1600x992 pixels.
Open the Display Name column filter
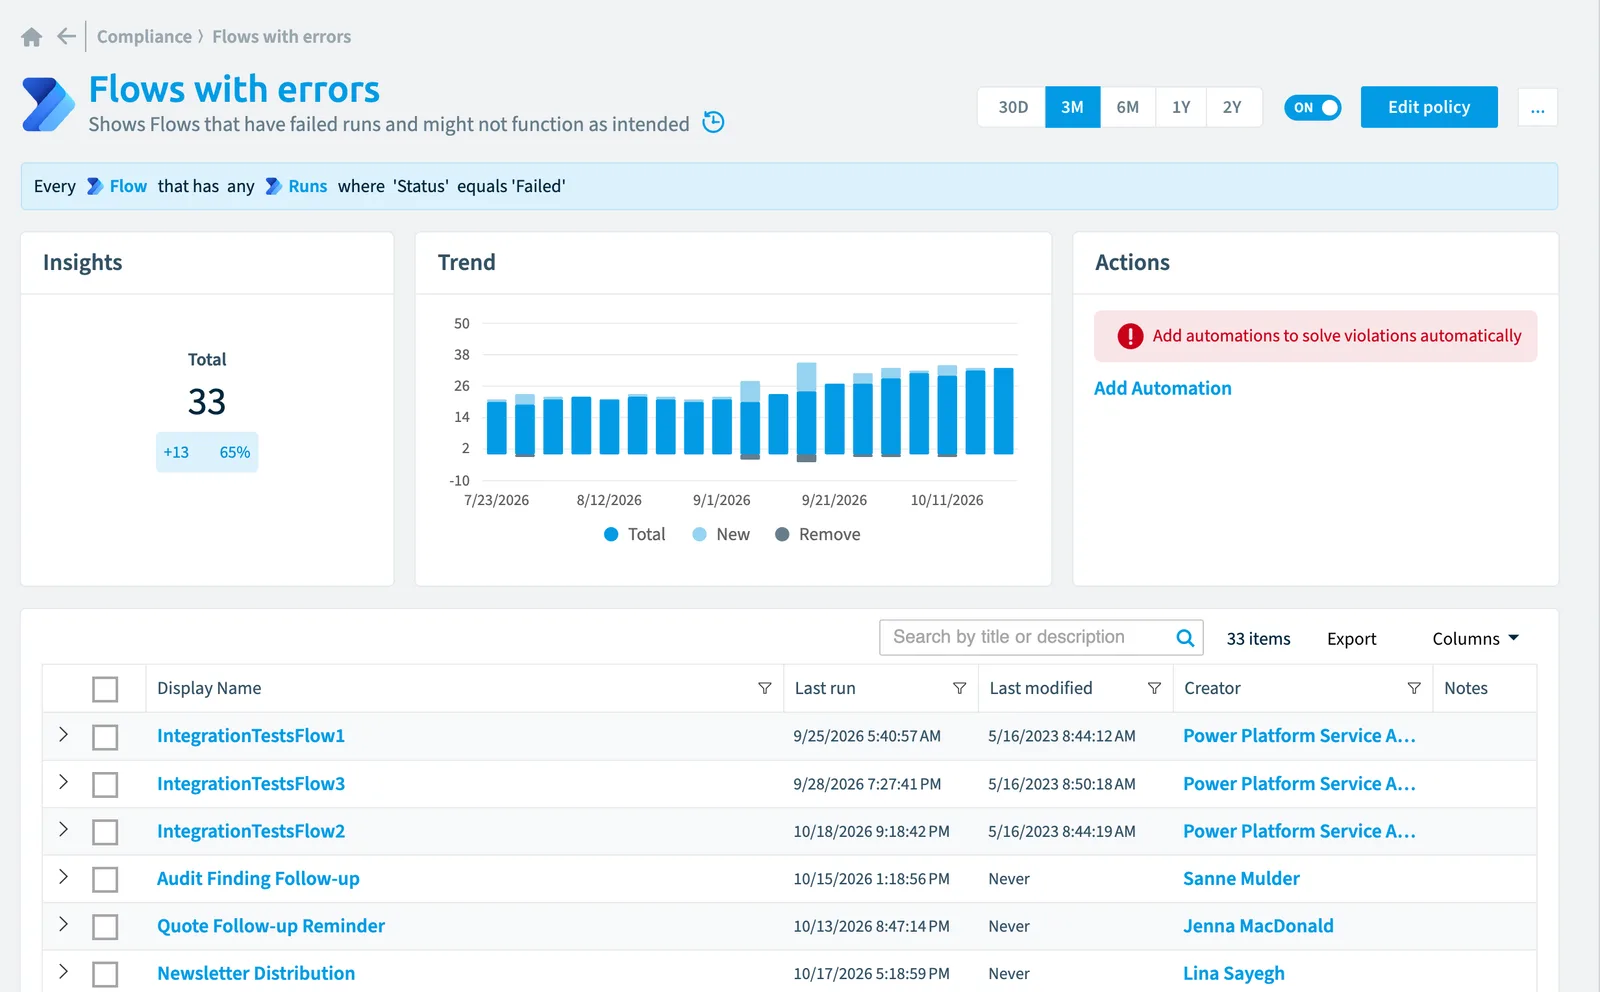(765, 688)
